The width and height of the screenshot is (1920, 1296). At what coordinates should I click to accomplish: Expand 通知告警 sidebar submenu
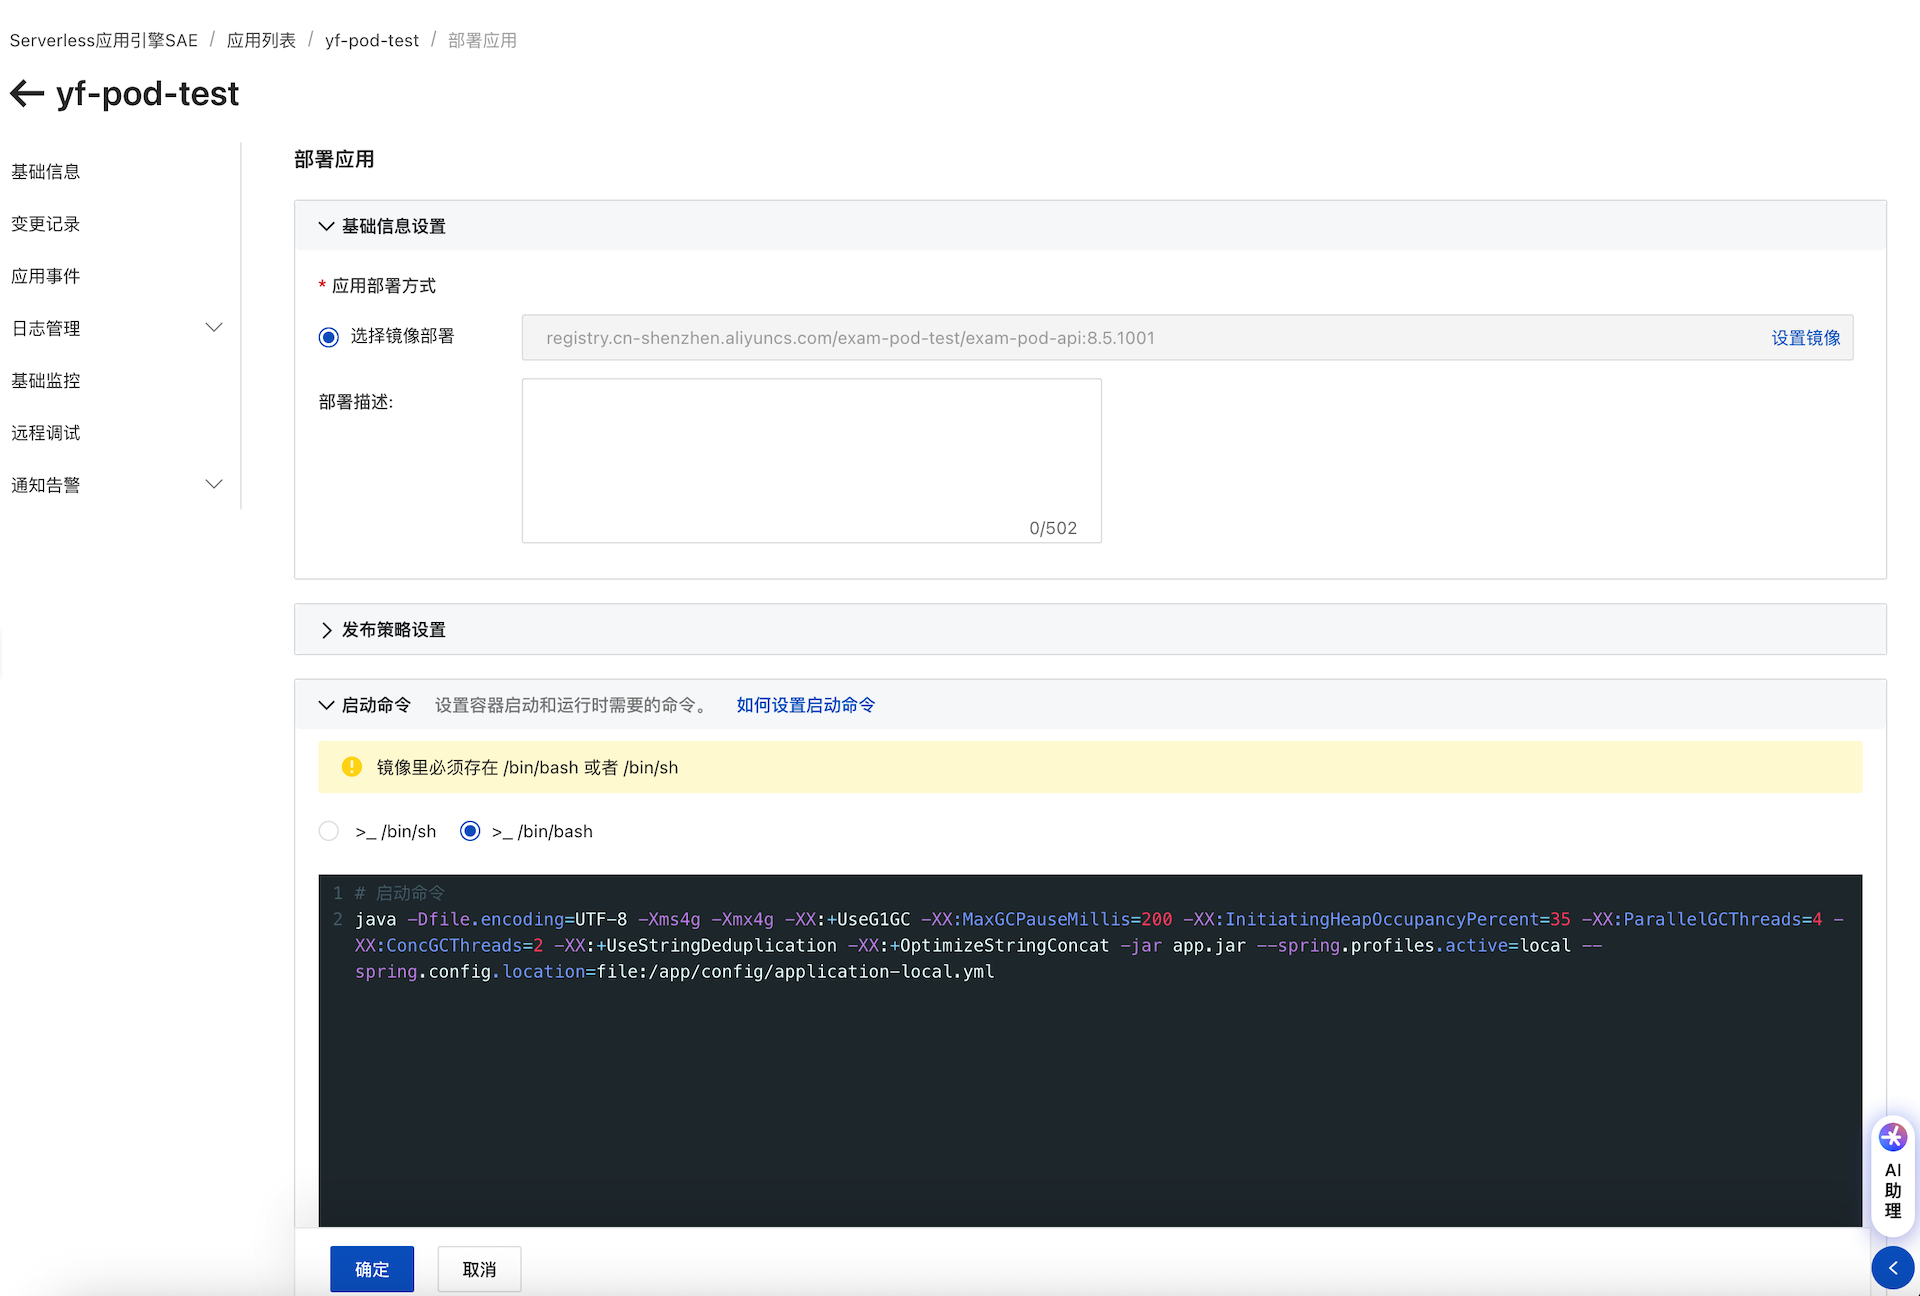pyautogui.click(x=213, y=485)
